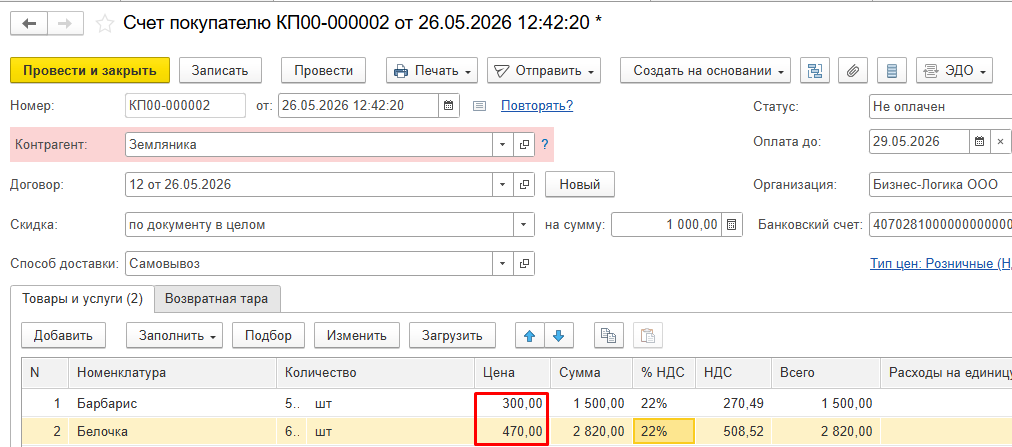The width and height of the screenshot is (1012, 447).
Task: Open Тип цен: Розничные link
Action: pyautogui.click(x=941, y=263)
